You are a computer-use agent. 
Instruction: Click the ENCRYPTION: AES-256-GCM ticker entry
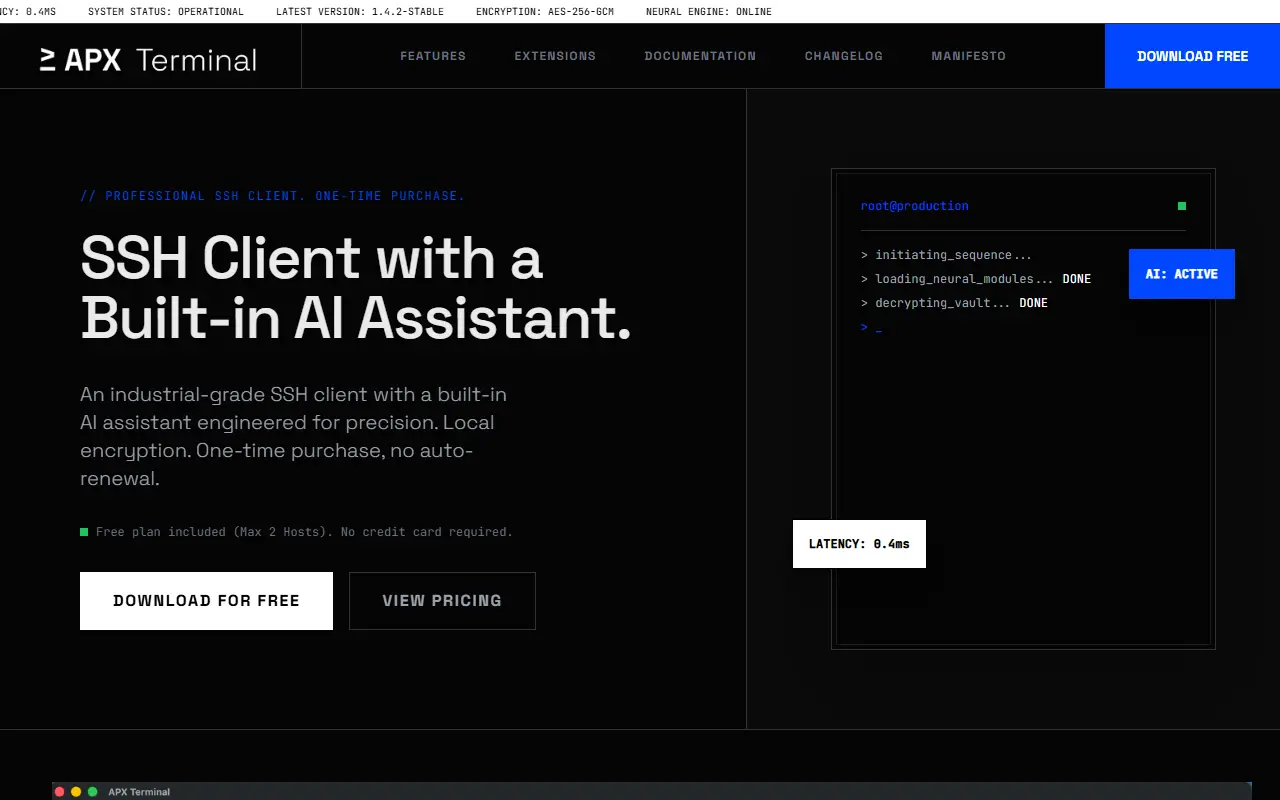(x=545, y=12)
